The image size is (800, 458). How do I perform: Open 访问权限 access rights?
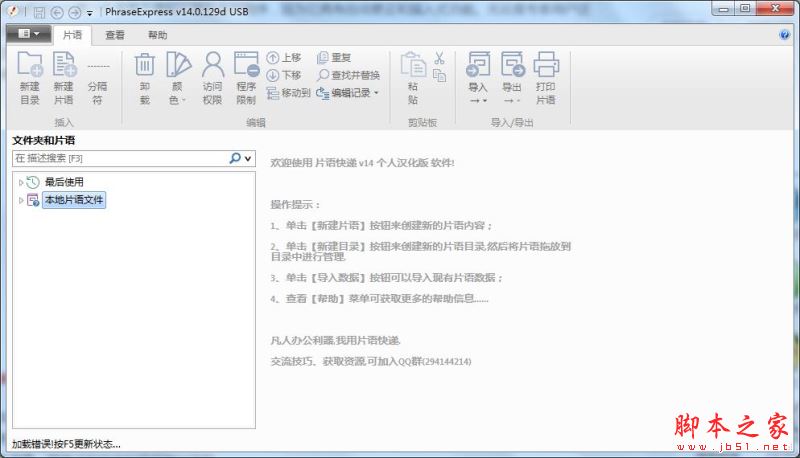tap(212, 78)
